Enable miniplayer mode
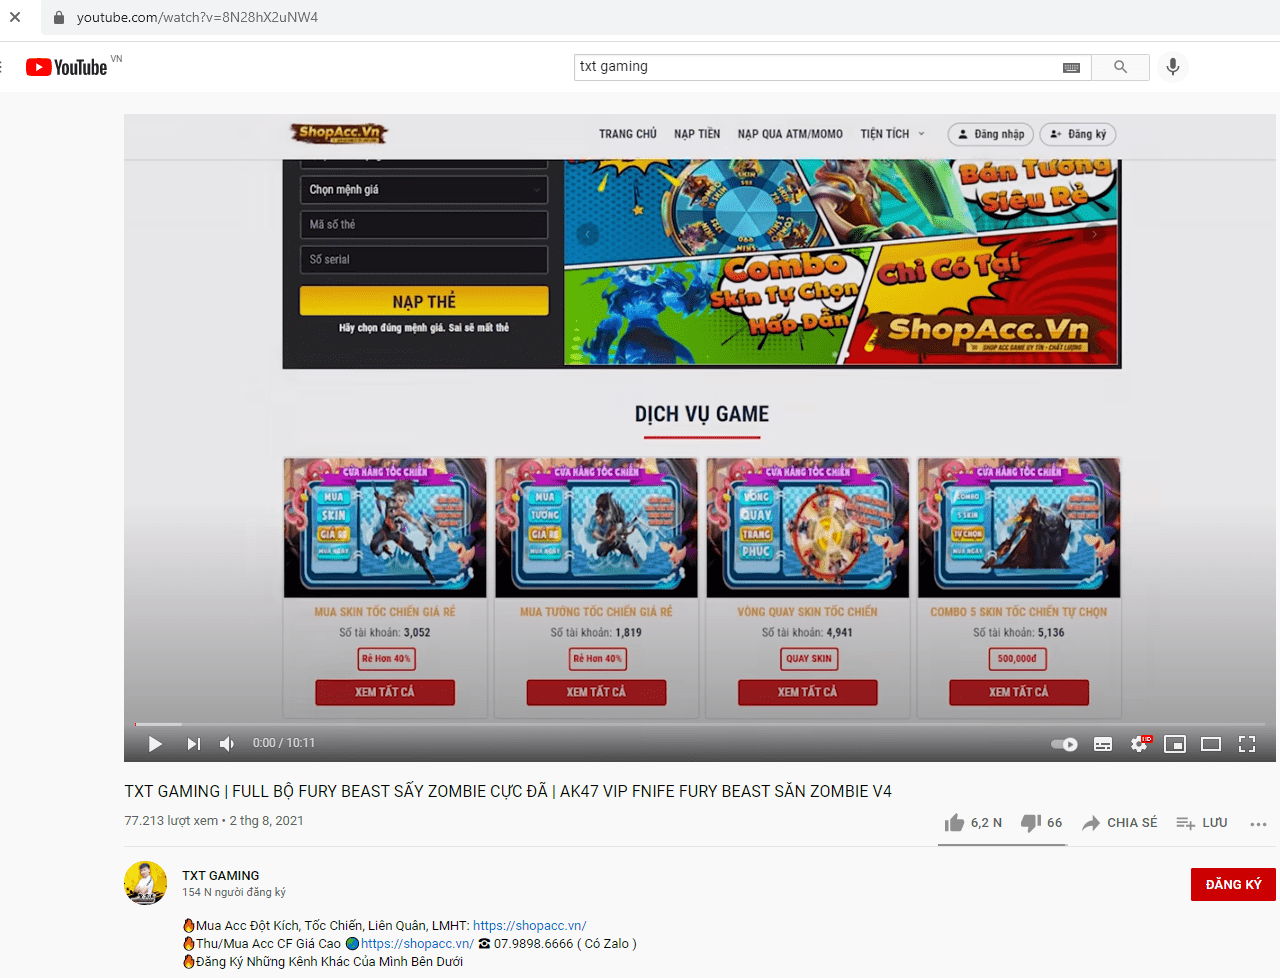Image resolution: width=1280 pixels, height=978 pixels. click(1175, 744)
